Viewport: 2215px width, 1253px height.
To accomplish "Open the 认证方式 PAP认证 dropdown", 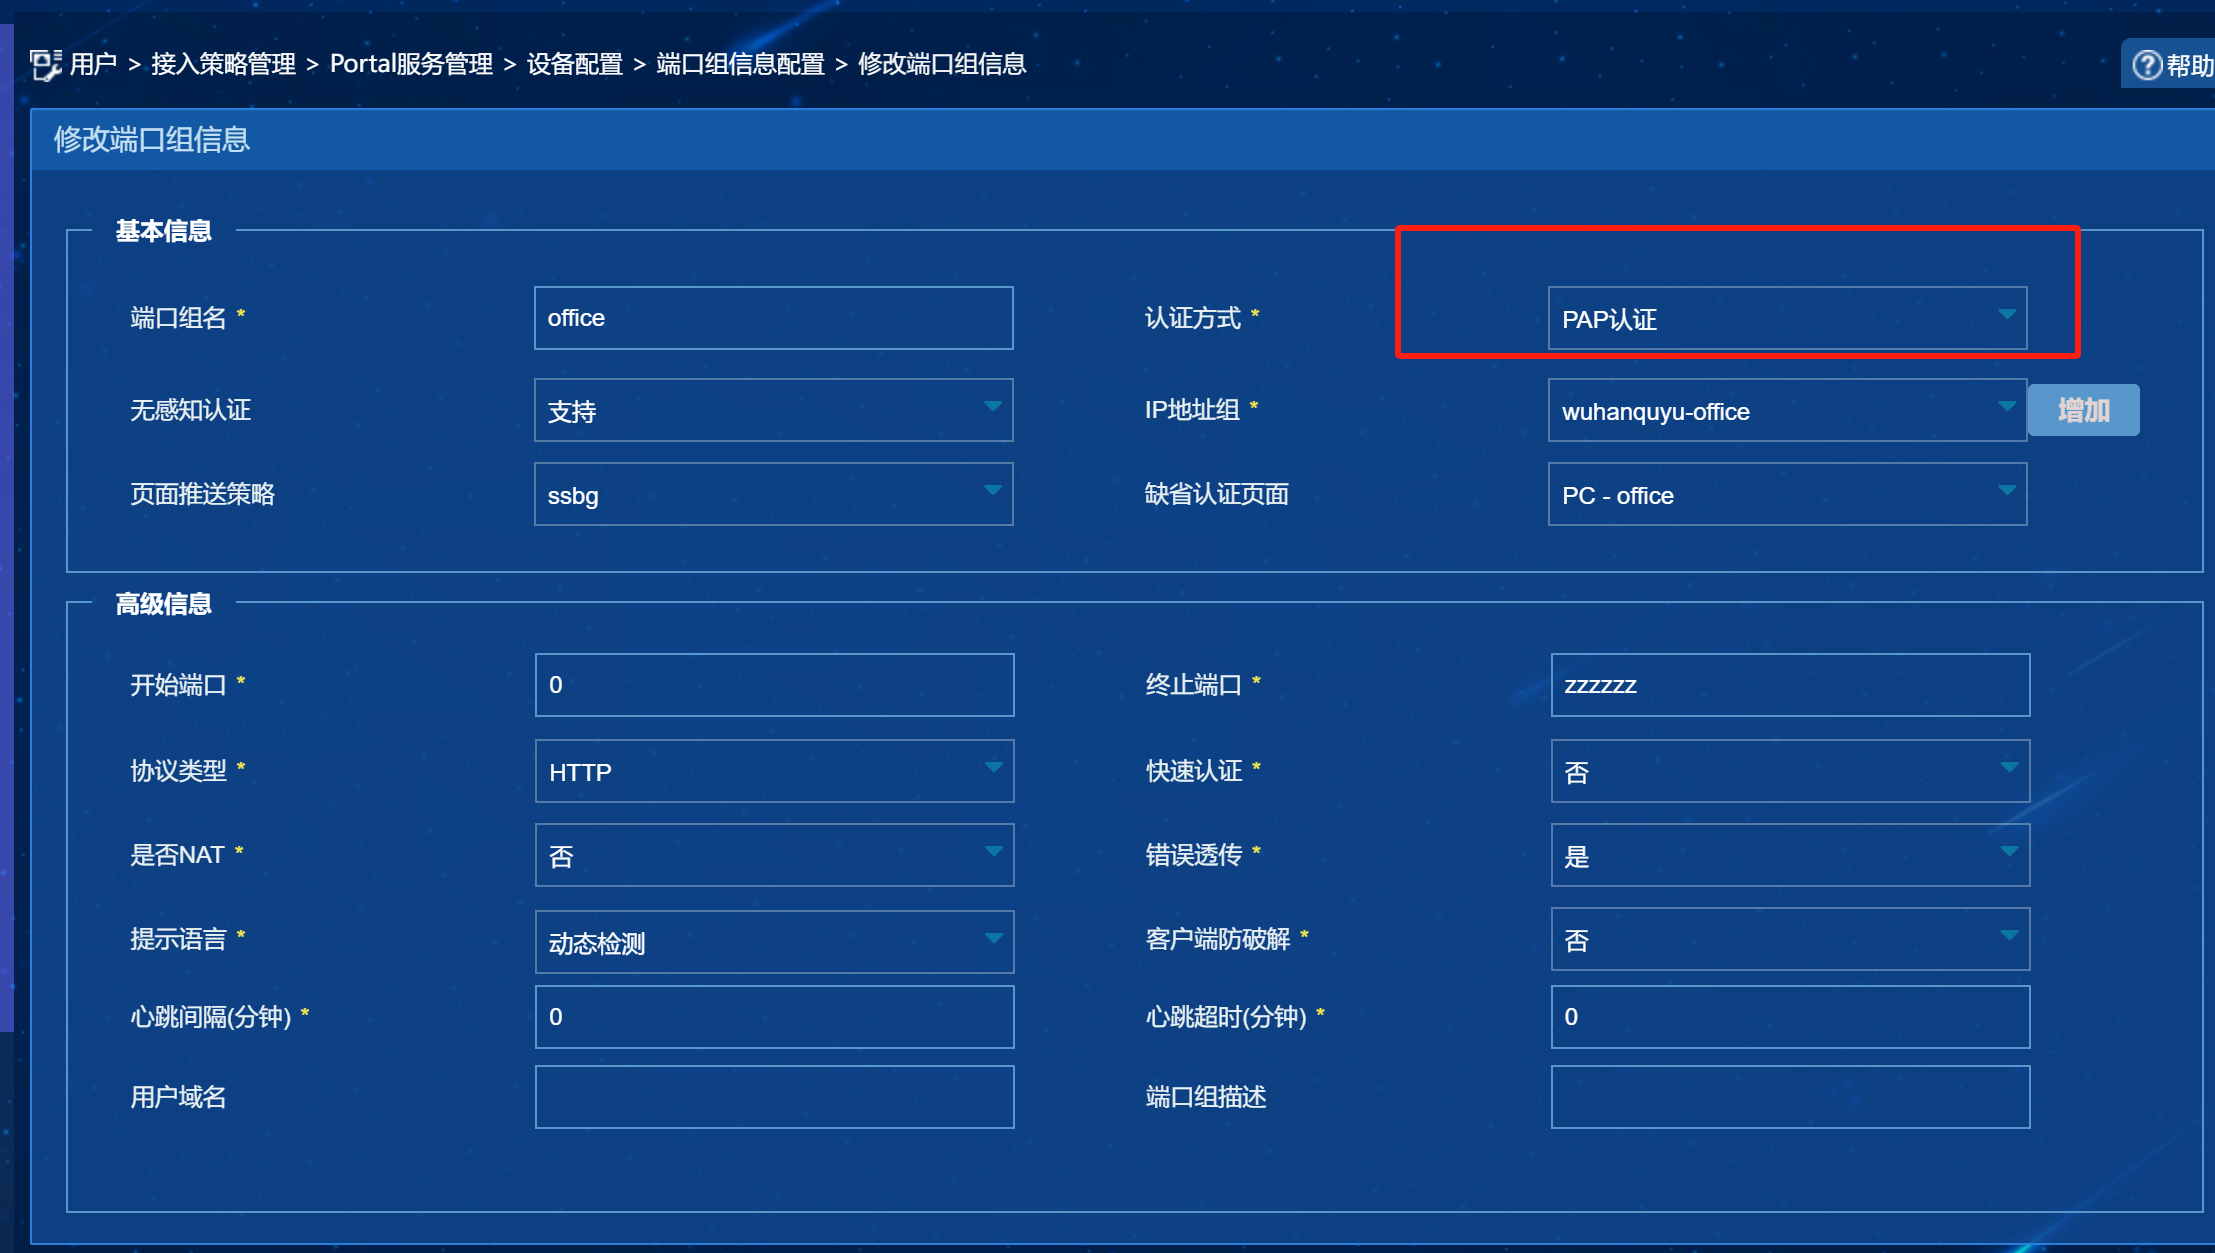I will click(x=1787, y=319).
